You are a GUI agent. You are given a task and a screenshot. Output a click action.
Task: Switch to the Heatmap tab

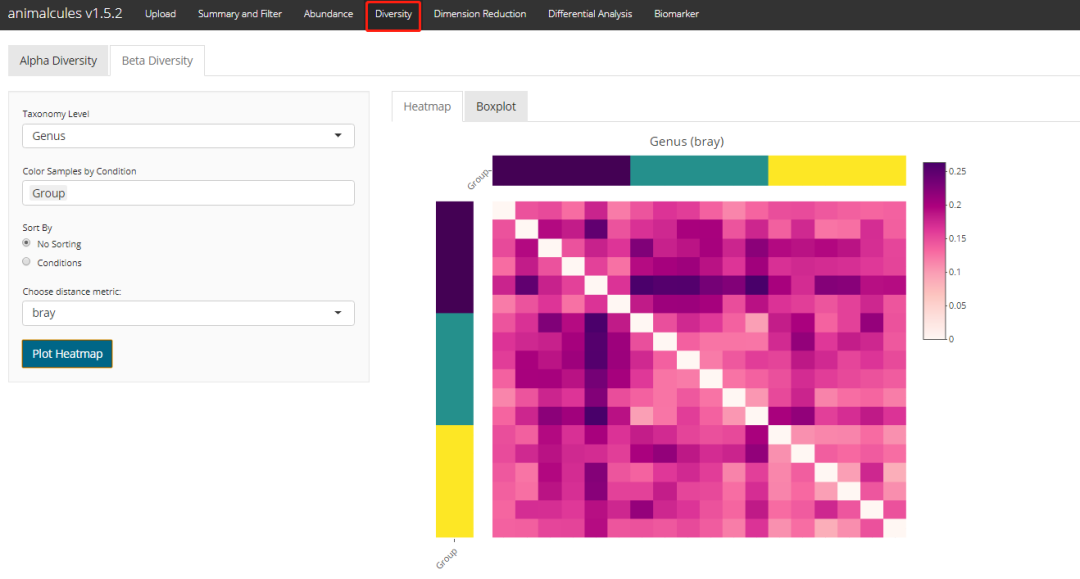[427, 107]
